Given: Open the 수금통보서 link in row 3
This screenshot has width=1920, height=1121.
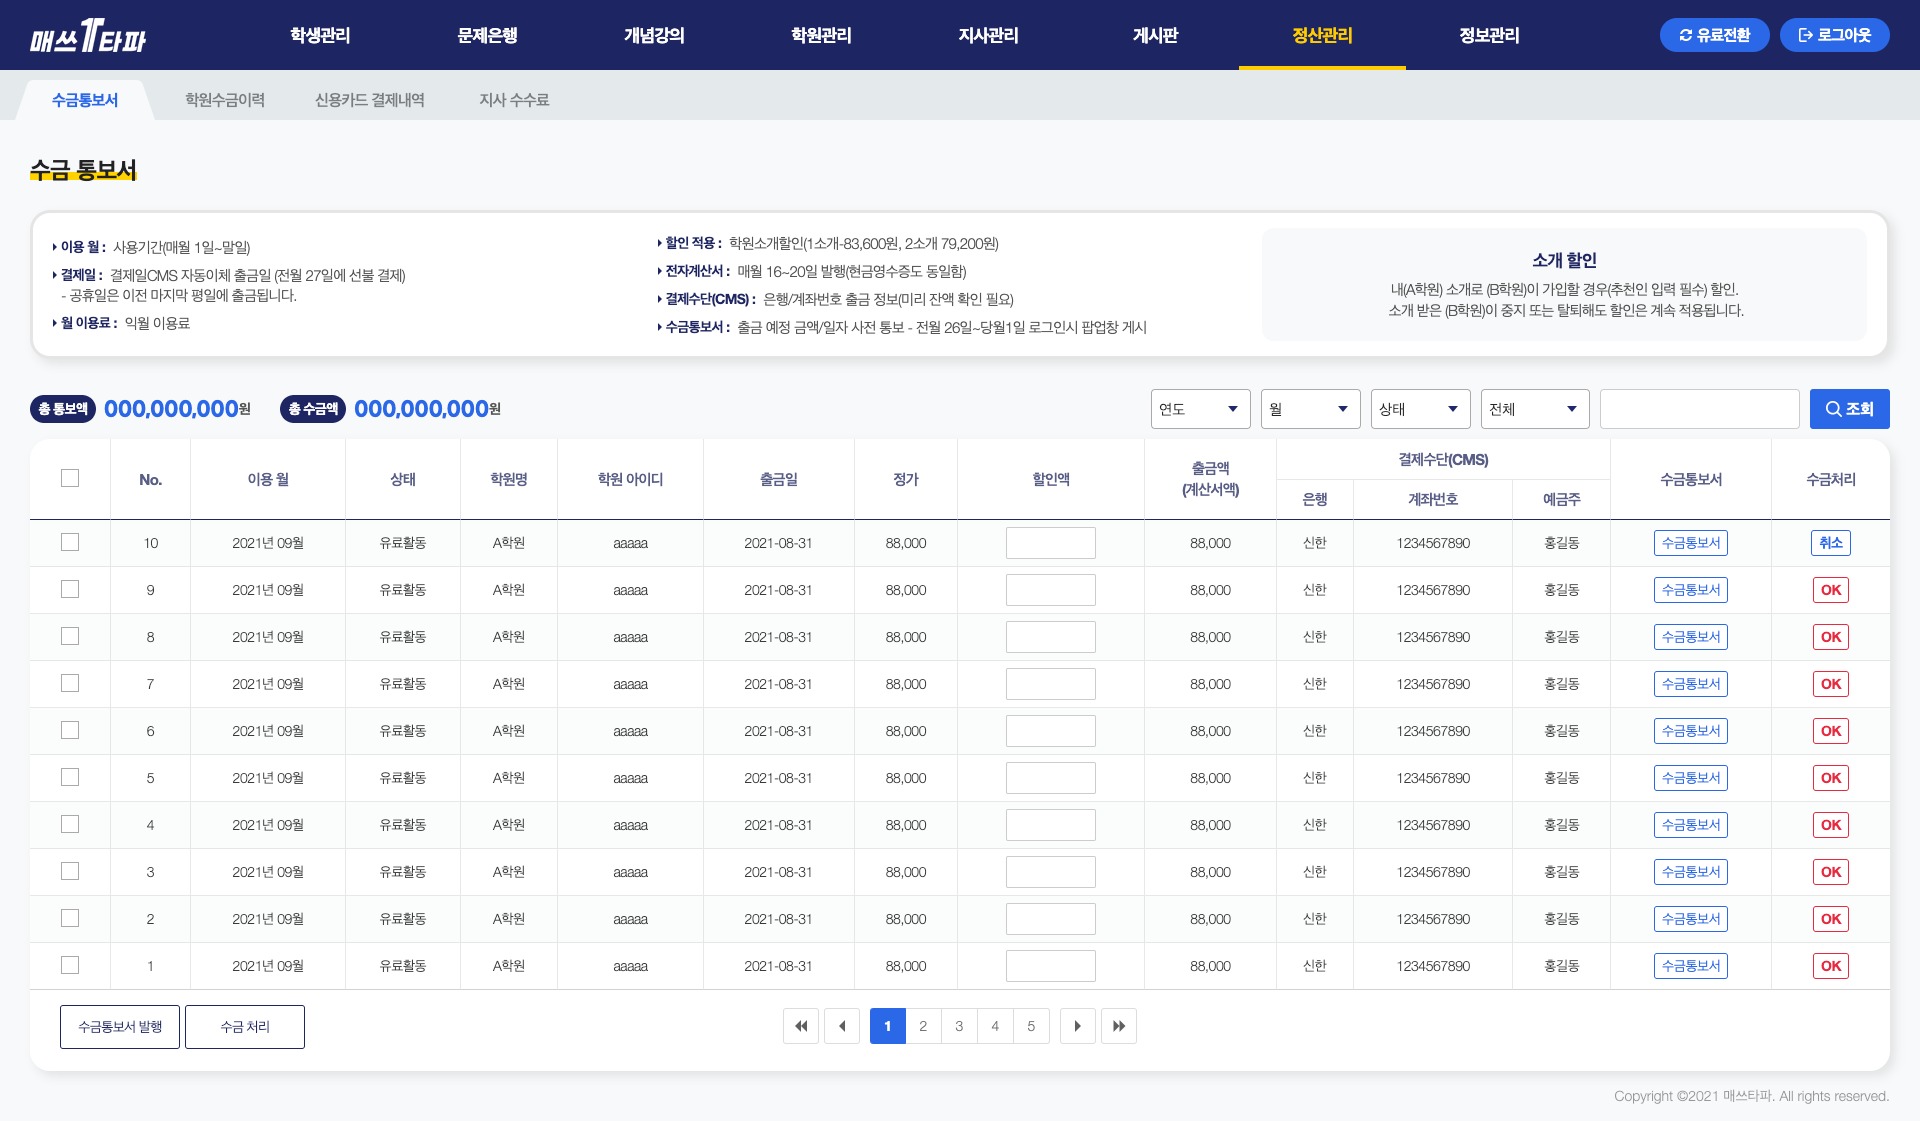Looking at the screenshot, I should pyautogui.click(x=1691, y=872).
